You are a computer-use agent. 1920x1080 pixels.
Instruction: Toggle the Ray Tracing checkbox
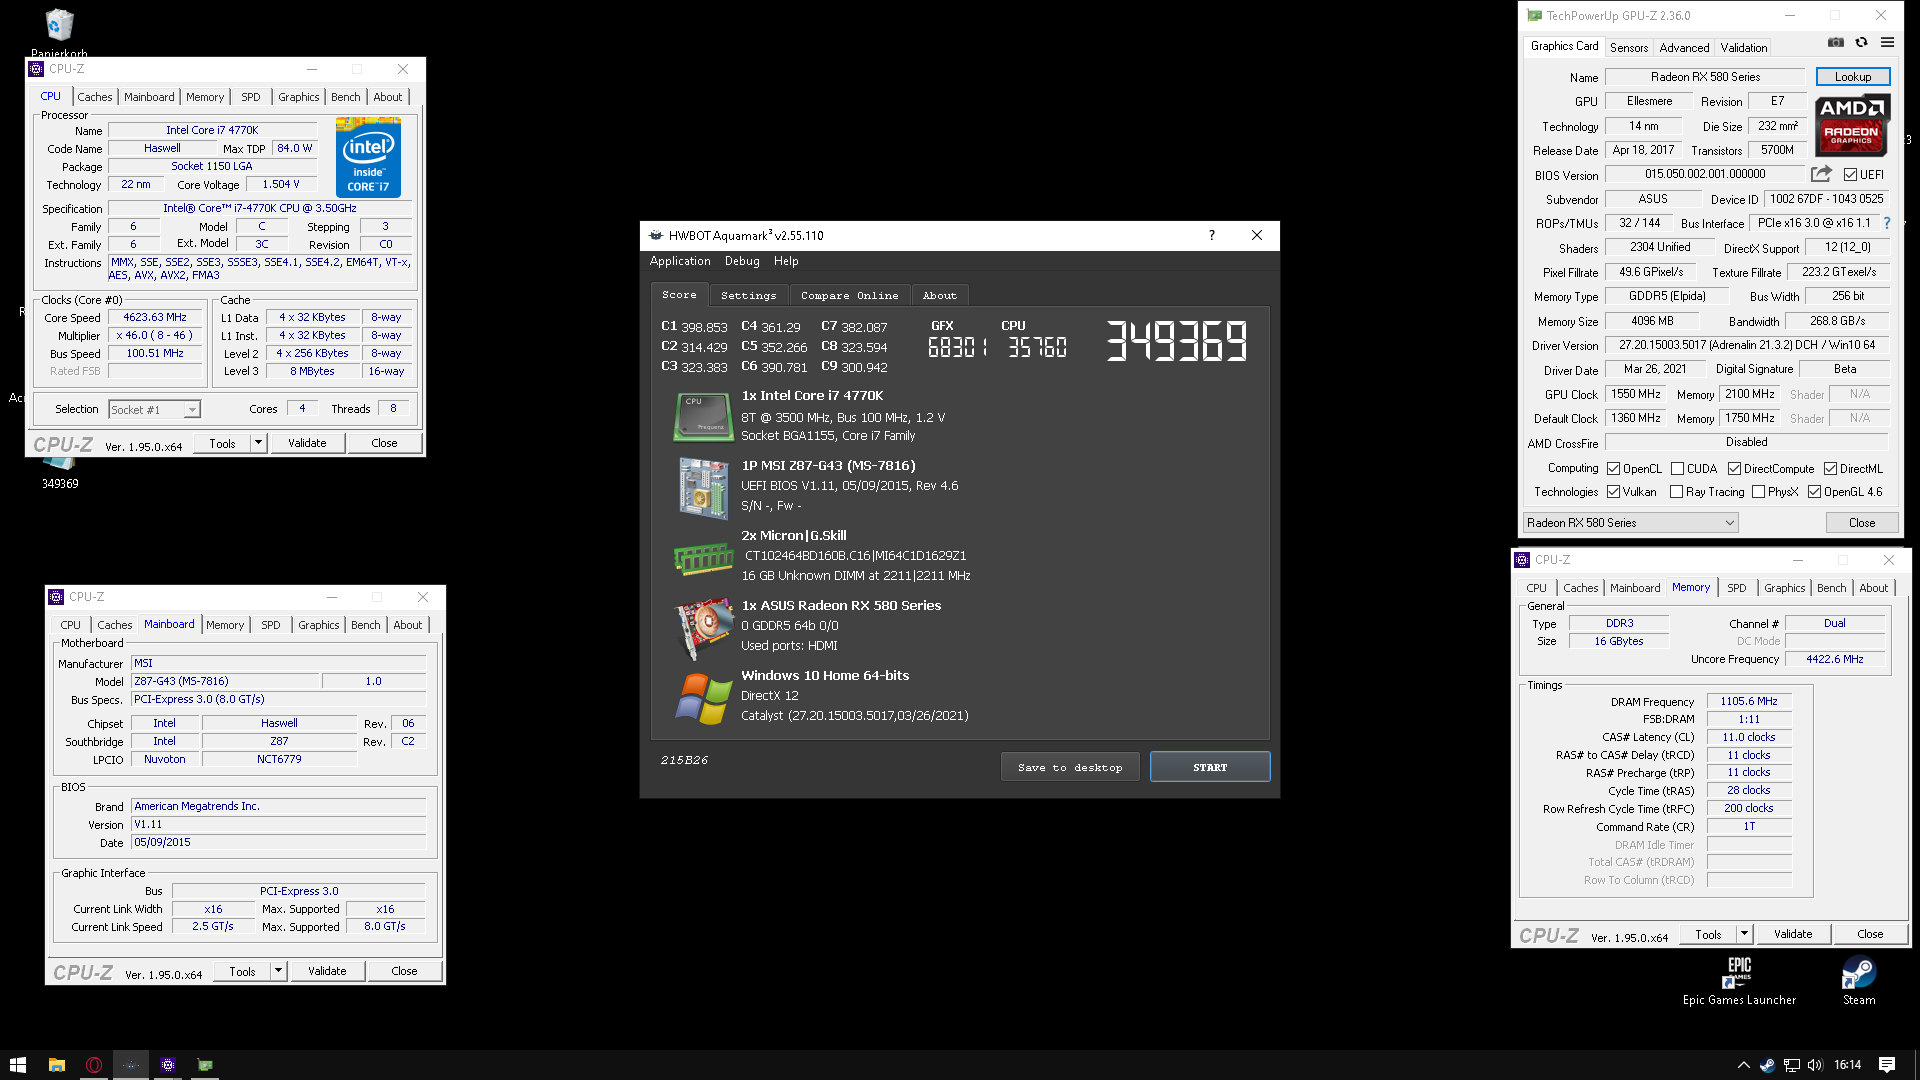point(1676,492)
